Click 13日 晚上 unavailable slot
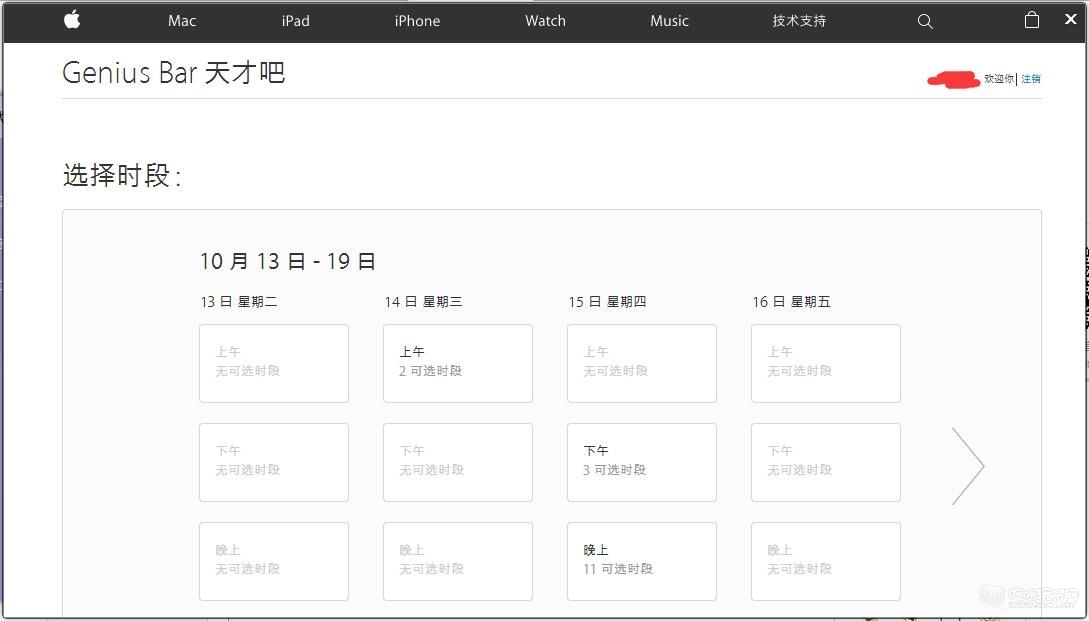The image size is (1089, 621). 274,561
